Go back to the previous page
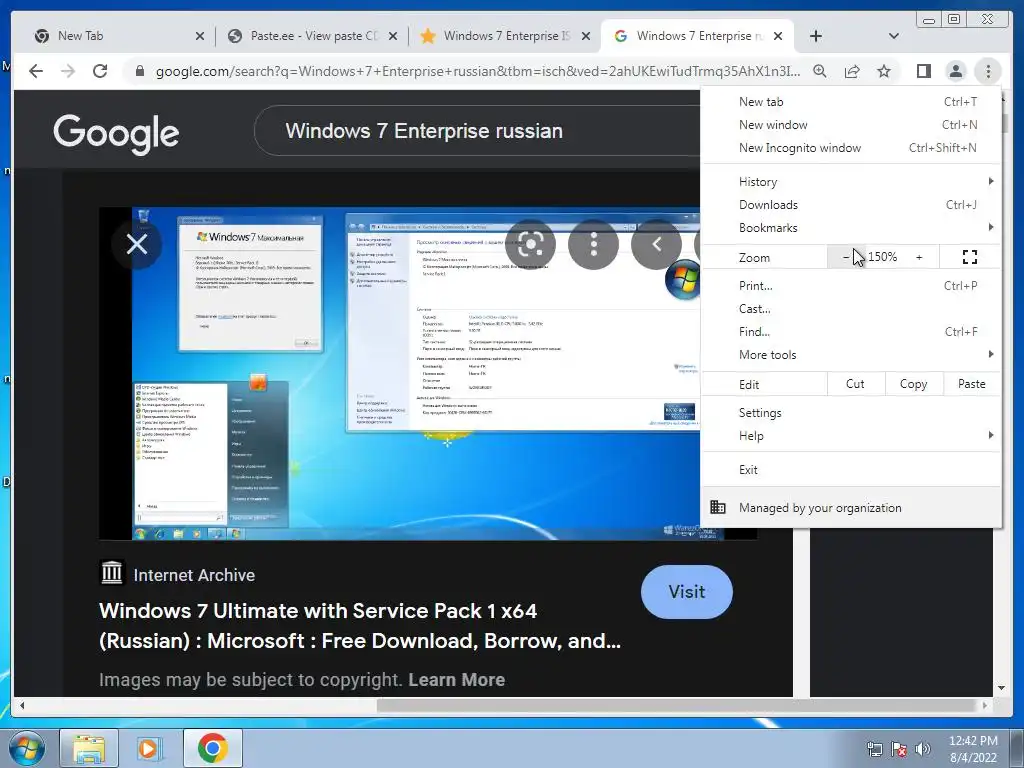Screen dimensions: 1024x768 pos(36,71)
